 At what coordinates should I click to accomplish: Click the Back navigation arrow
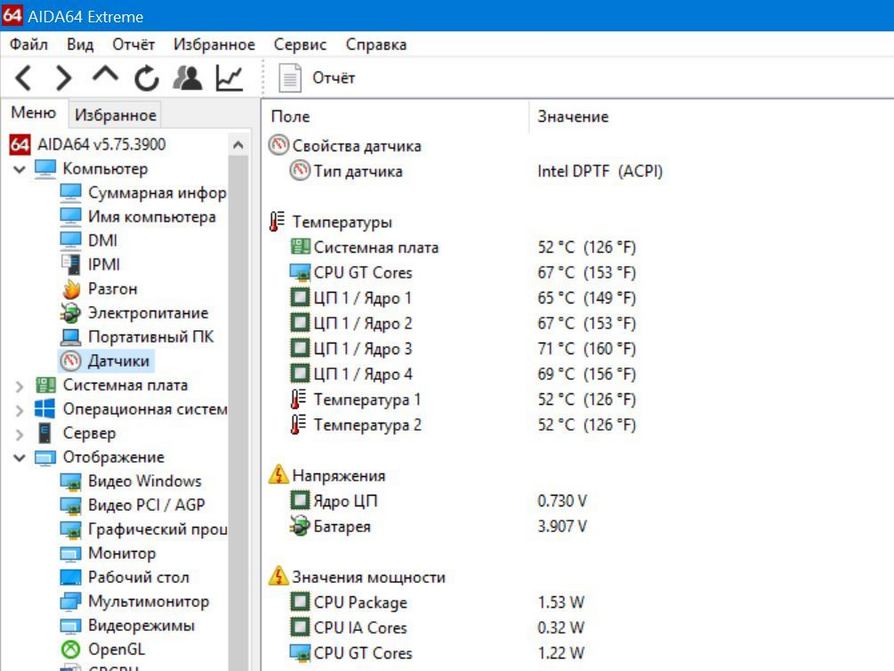(x=24, y=77)
